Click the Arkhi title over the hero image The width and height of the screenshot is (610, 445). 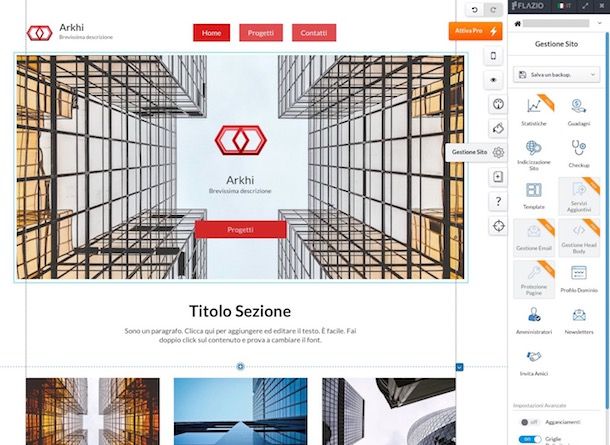point(240,180)
